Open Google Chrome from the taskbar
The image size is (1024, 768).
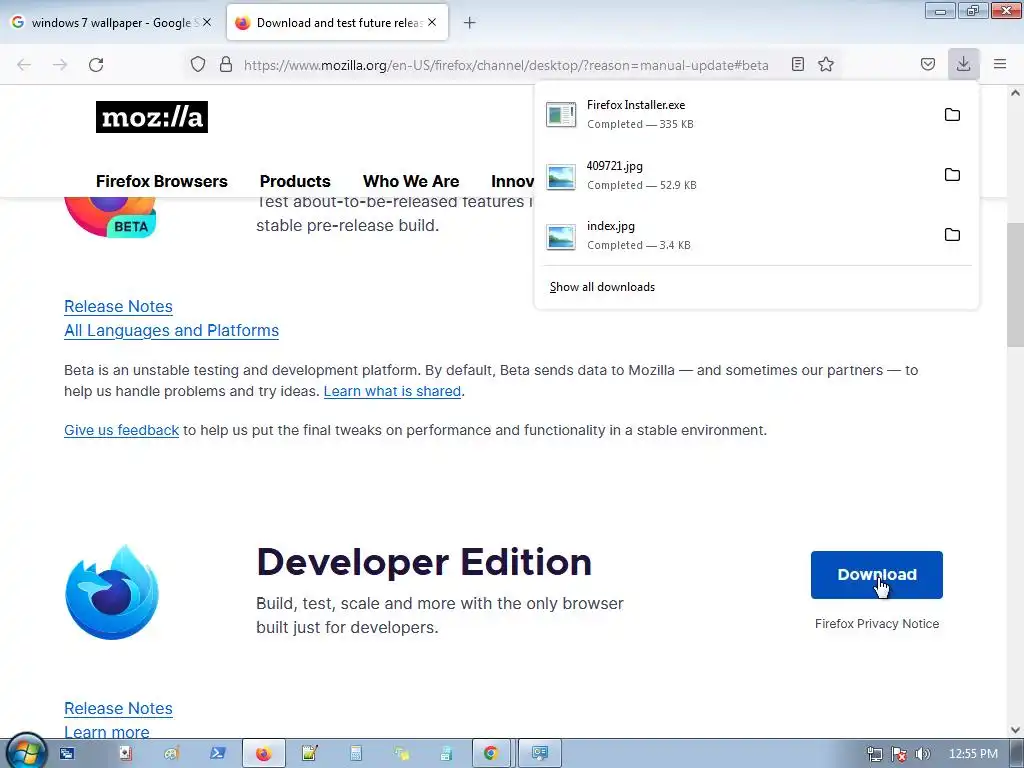tap(491, 754)
